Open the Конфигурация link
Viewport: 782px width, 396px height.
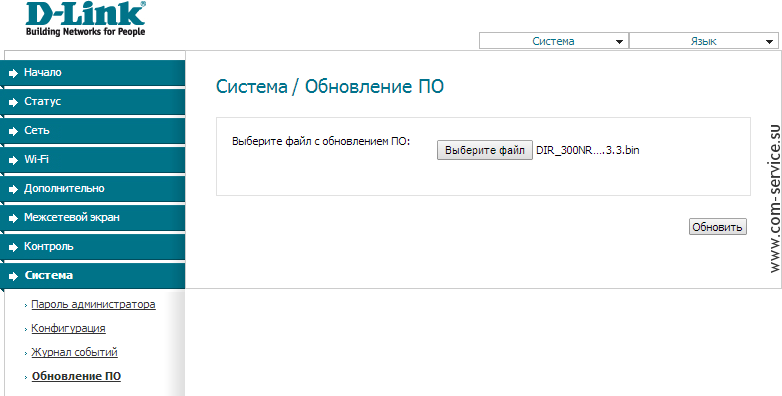click(68, 328)
